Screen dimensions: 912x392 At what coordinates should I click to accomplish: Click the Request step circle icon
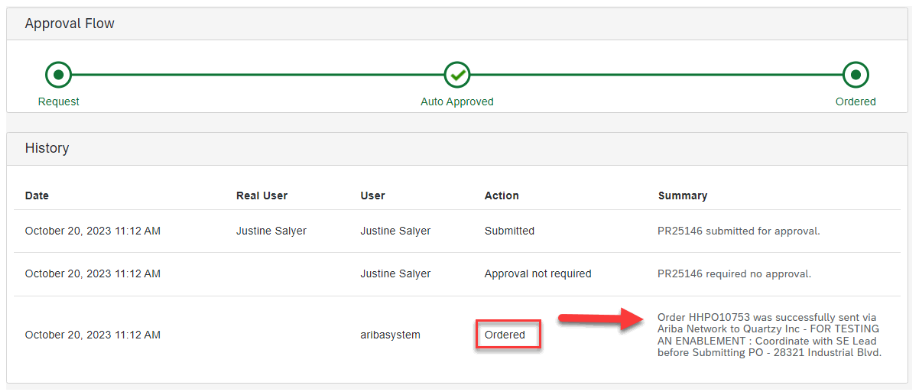click(58, 74)
